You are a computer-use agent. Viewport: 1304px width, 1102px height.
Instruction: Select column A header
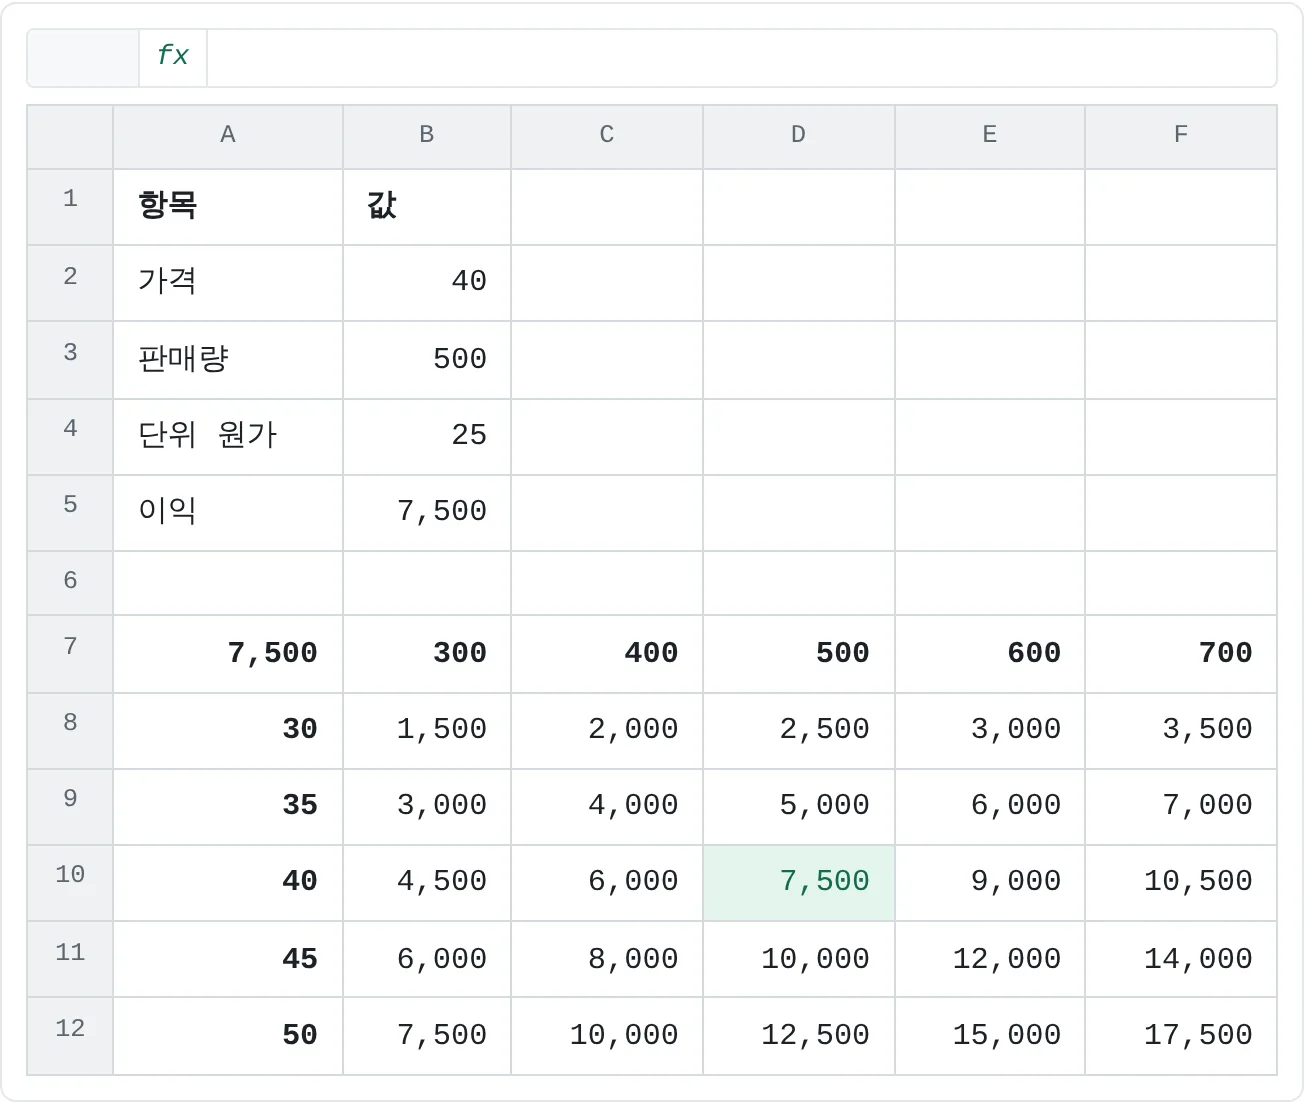tap(228, 136)
